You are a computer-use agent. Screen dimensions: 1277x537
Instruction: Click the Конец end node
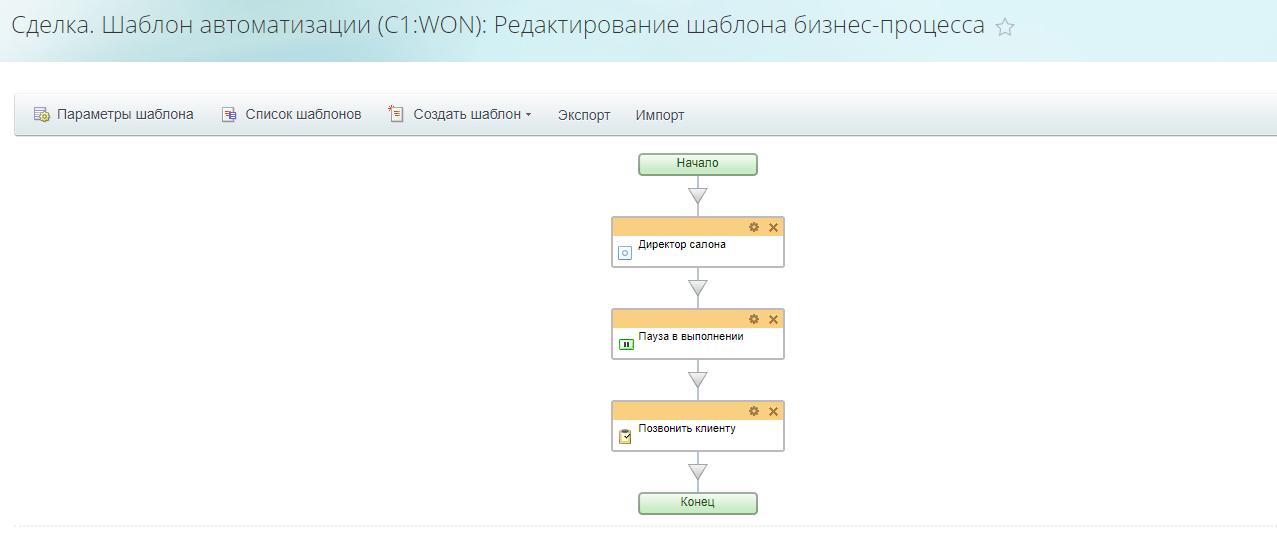698,502
